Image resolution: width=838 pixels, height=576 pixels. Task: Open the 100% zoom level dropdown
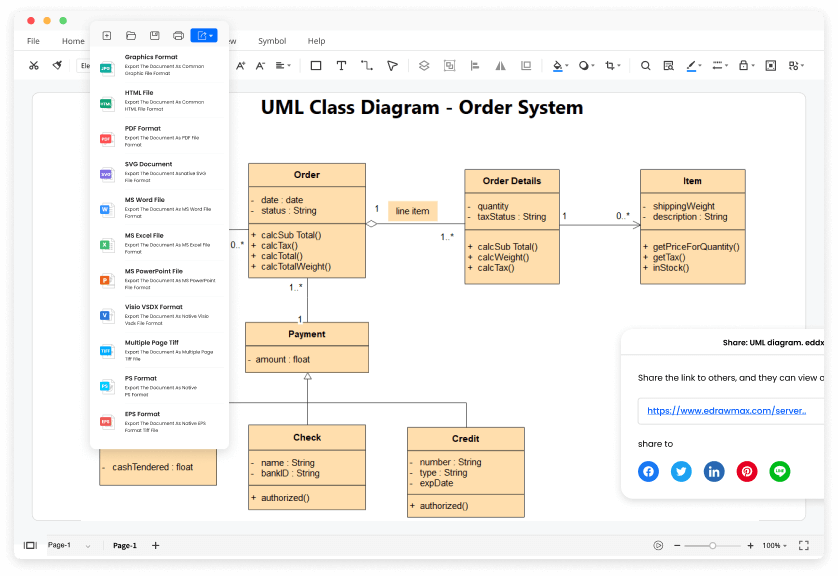coord(774,546)
